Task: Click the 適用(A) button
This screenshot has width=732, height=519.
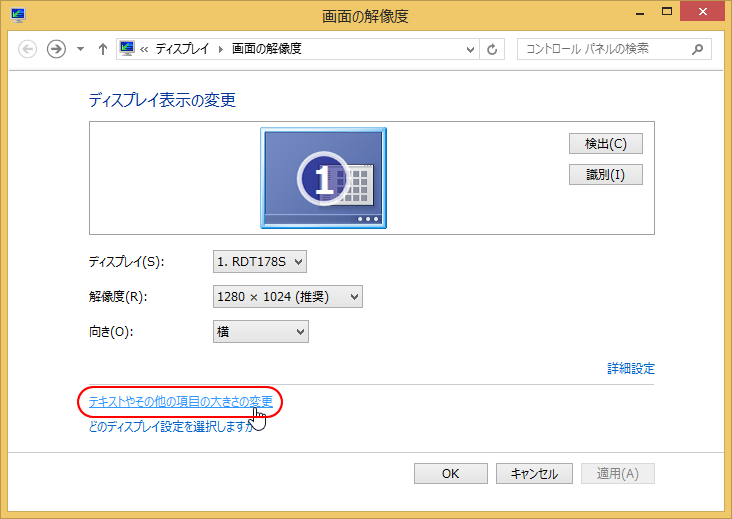Action: click(618, 474)
